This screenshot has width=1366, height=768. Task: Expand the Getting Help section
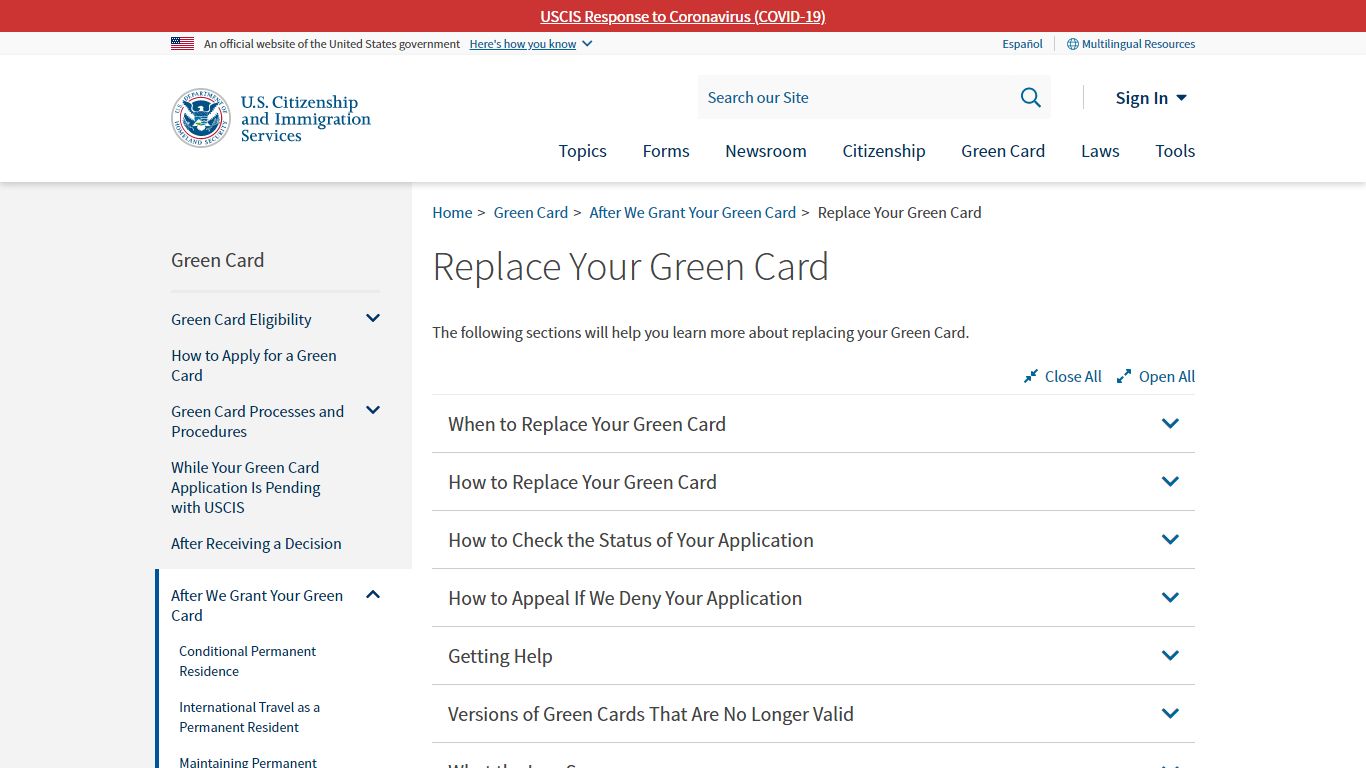point(813,656)
